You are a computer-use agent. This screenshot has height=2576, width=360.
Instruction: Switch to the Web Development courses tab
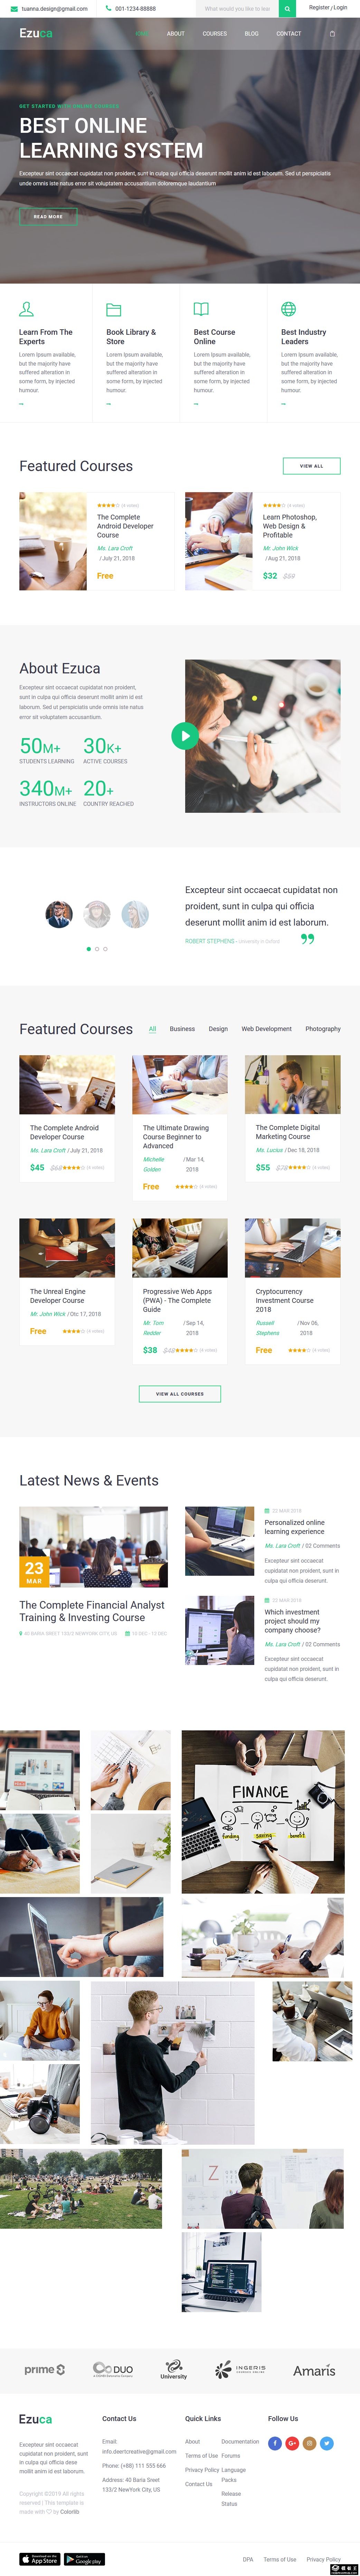(x=266, y=1029)
